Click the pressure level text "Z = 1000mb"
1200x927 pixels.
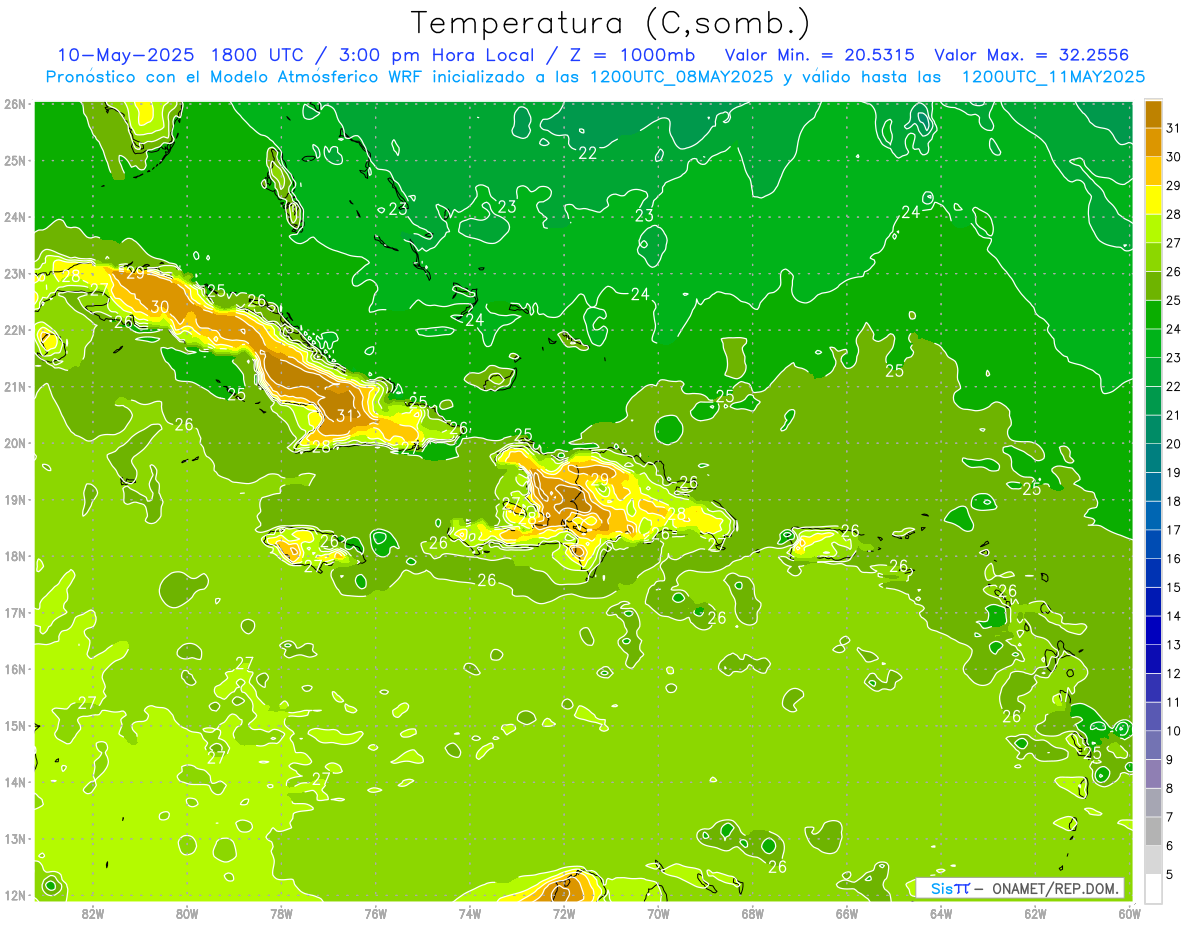click(630, 55)
